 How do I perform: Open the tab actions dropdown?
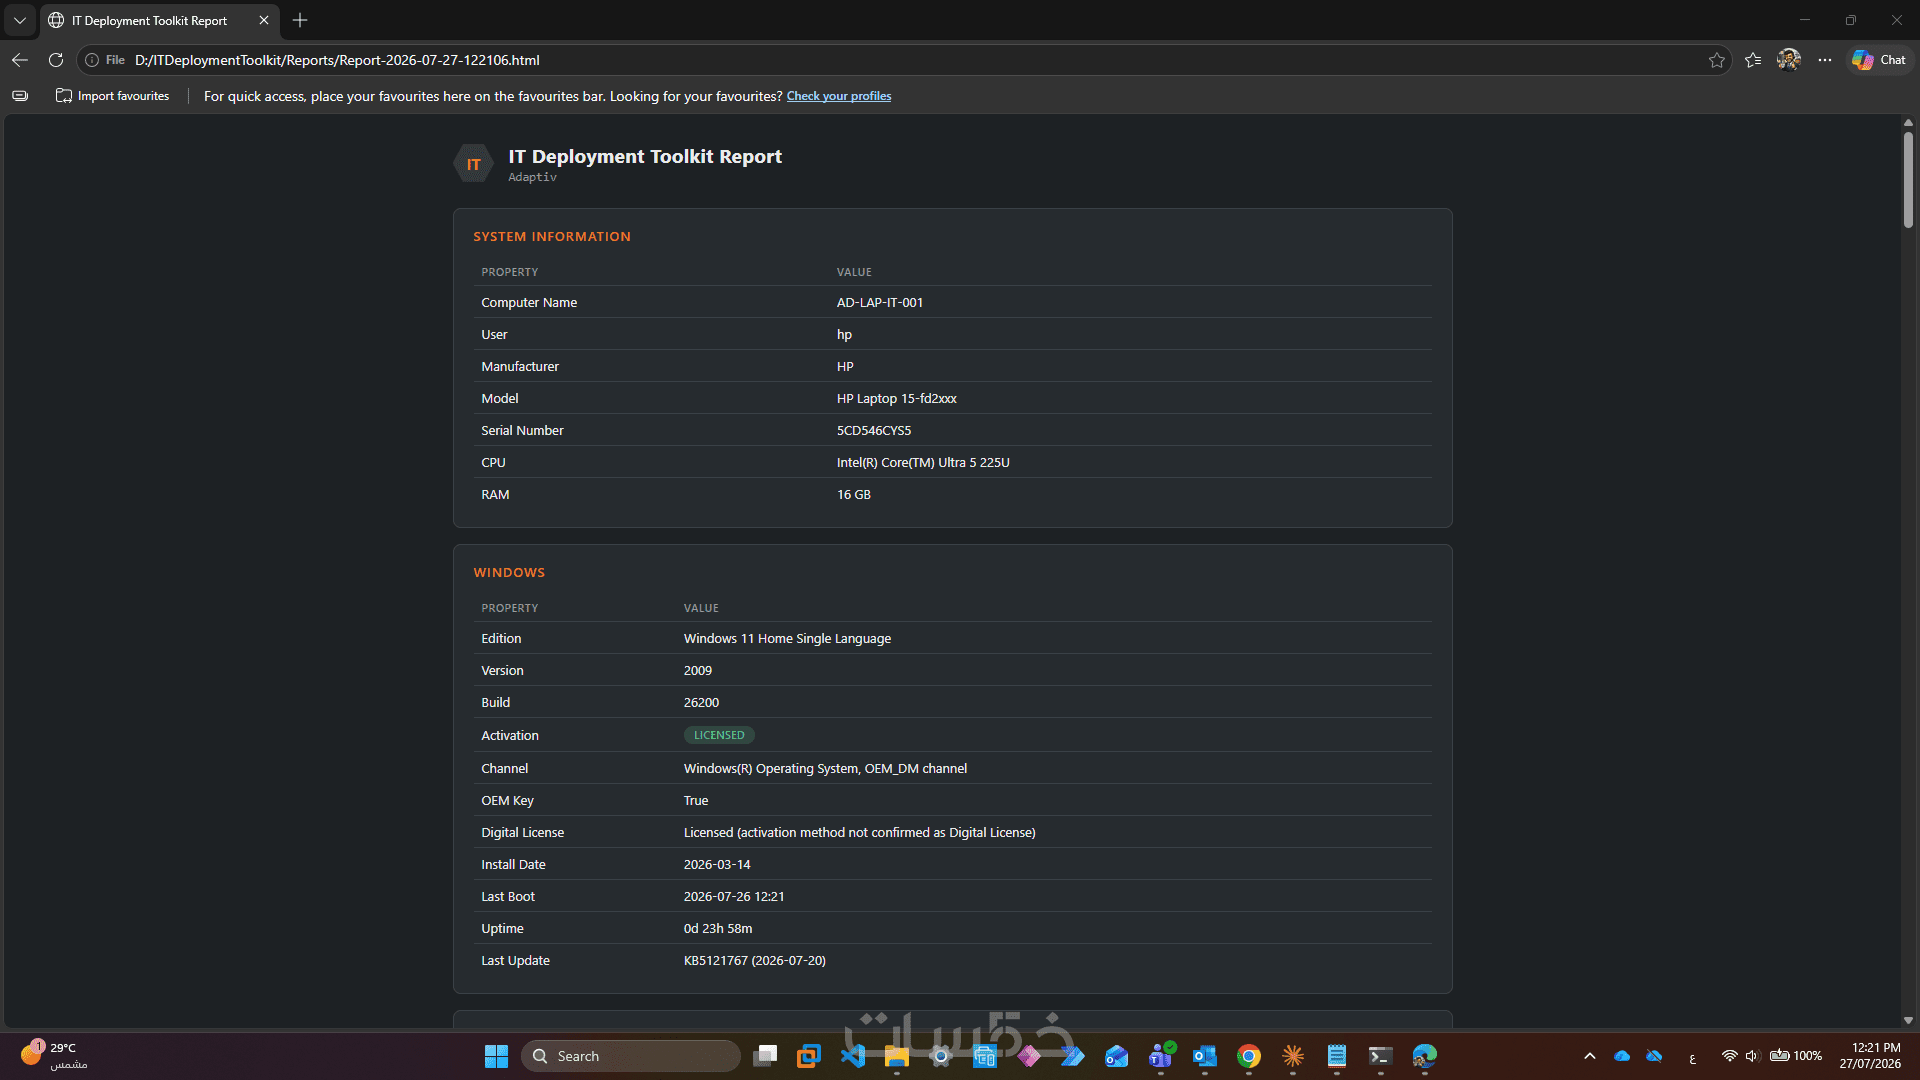click(20, 20)
